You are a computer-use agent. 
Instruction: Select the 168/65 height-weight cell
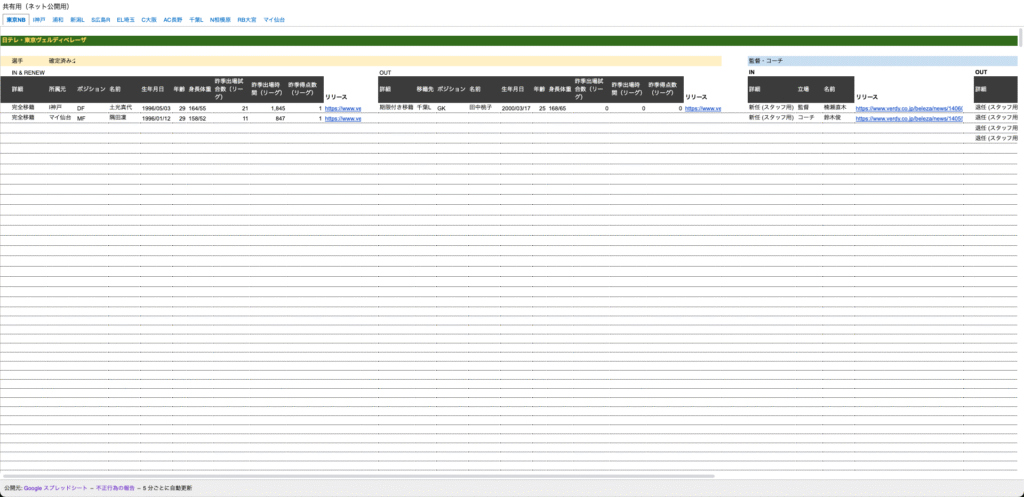click(557, 108)
